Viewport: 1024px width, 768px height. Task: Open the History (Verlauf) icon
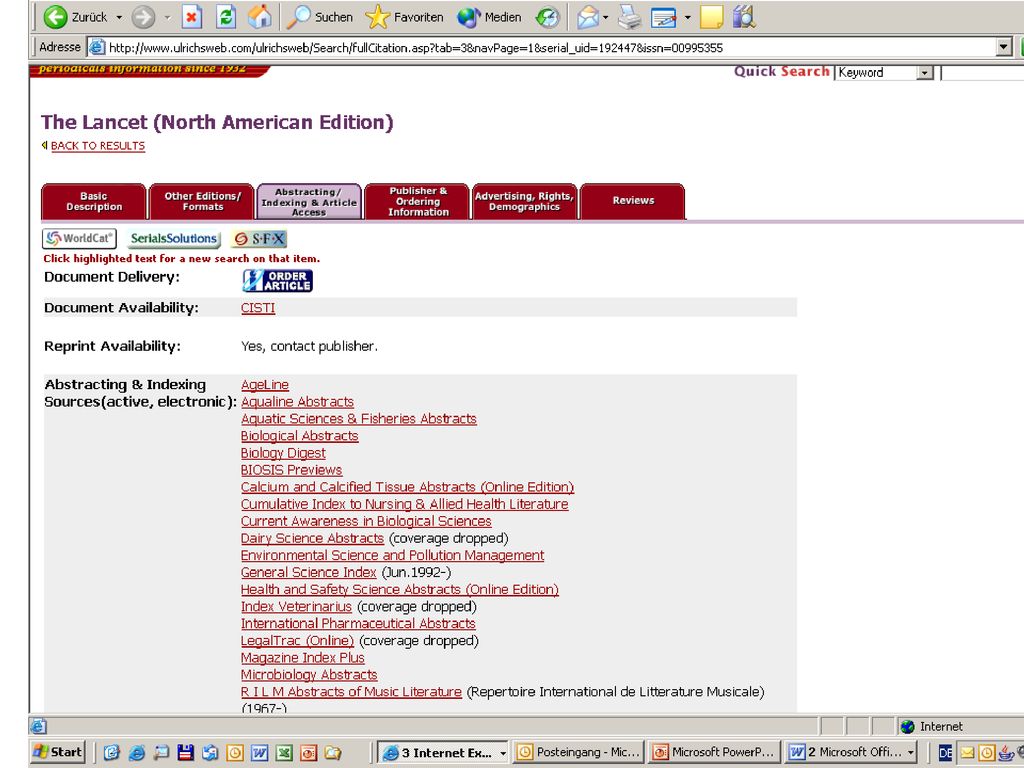pos(547,18)
